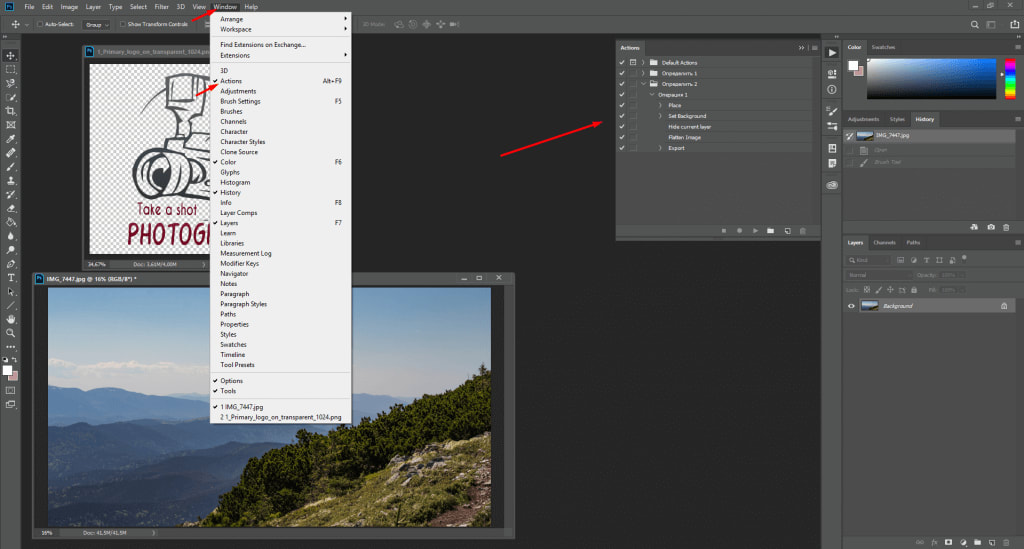
Task: Click the Actions play icon in collapsed dock
Action: pyautogui.click(x=832, y=53)
